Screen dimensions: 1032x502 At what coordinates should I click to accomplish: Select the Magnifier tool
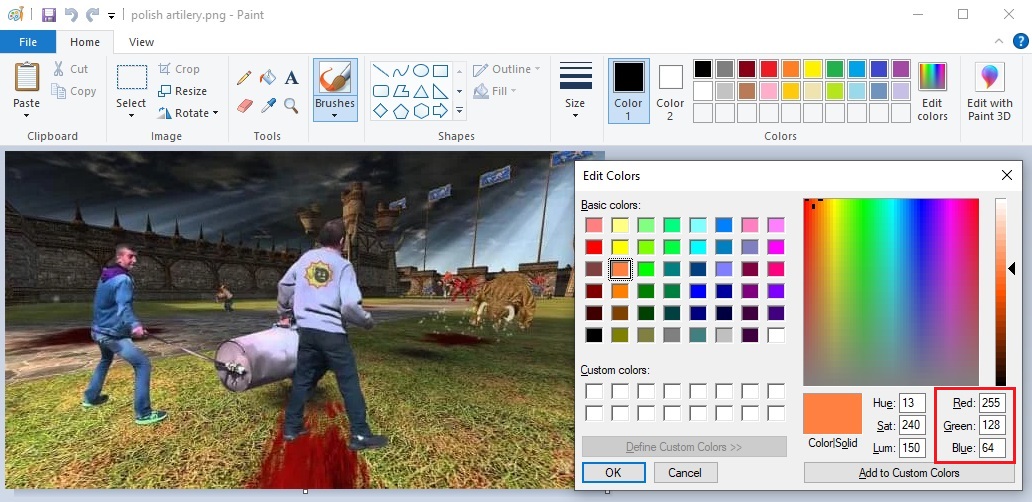pyautogui.click(x=291, y=105)
